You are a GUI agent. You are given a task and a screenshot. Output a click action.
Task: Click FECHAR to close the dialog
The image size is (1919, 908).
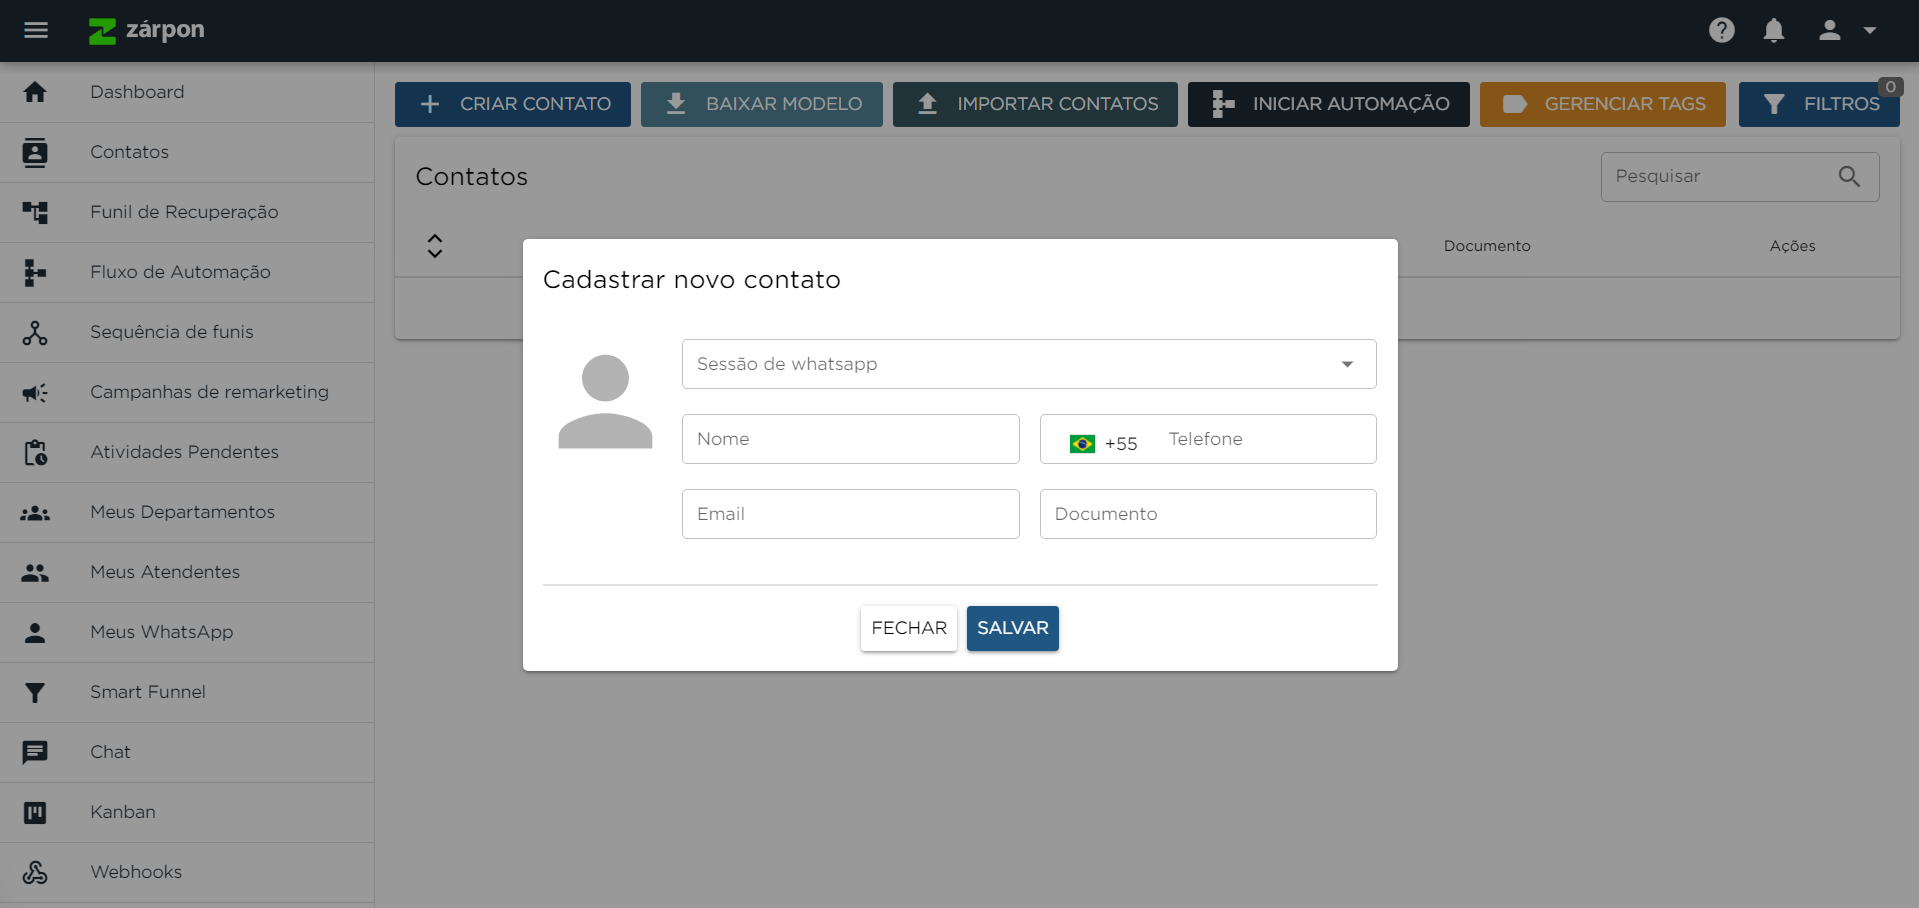[908, 628]
